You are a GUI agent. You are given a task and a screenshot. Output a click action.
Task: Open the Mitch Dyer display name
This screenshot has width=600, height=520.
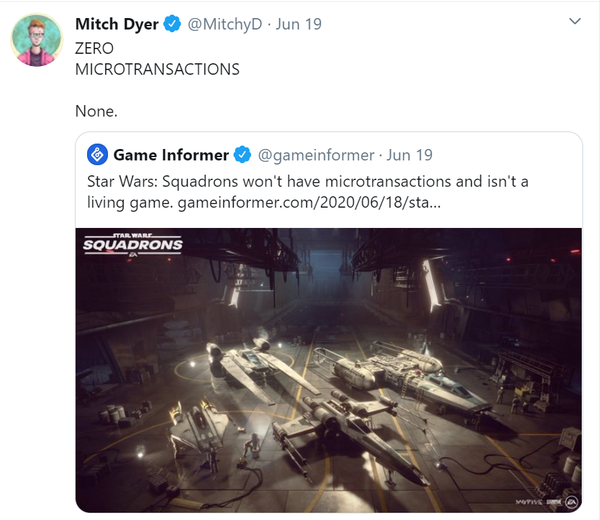(x=117, y=24)
